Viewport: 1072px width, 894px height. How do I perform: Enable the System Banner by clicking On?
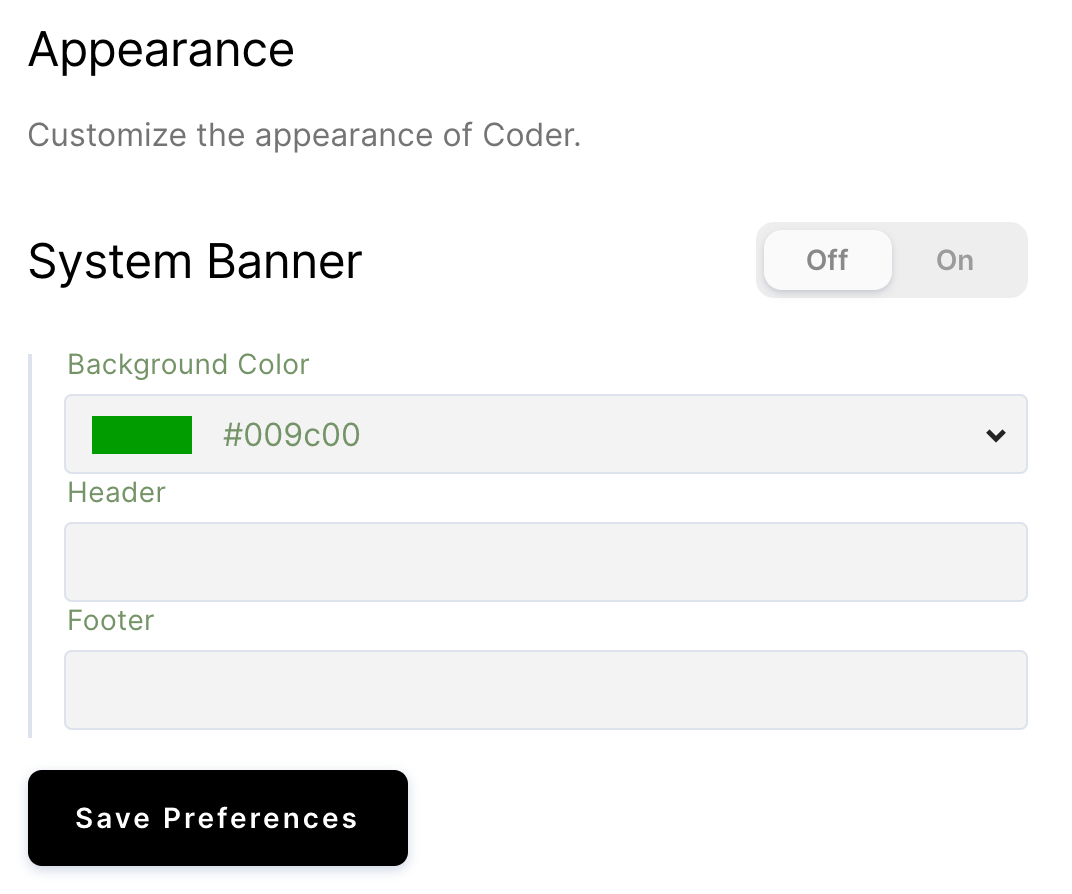coord(954,260)
